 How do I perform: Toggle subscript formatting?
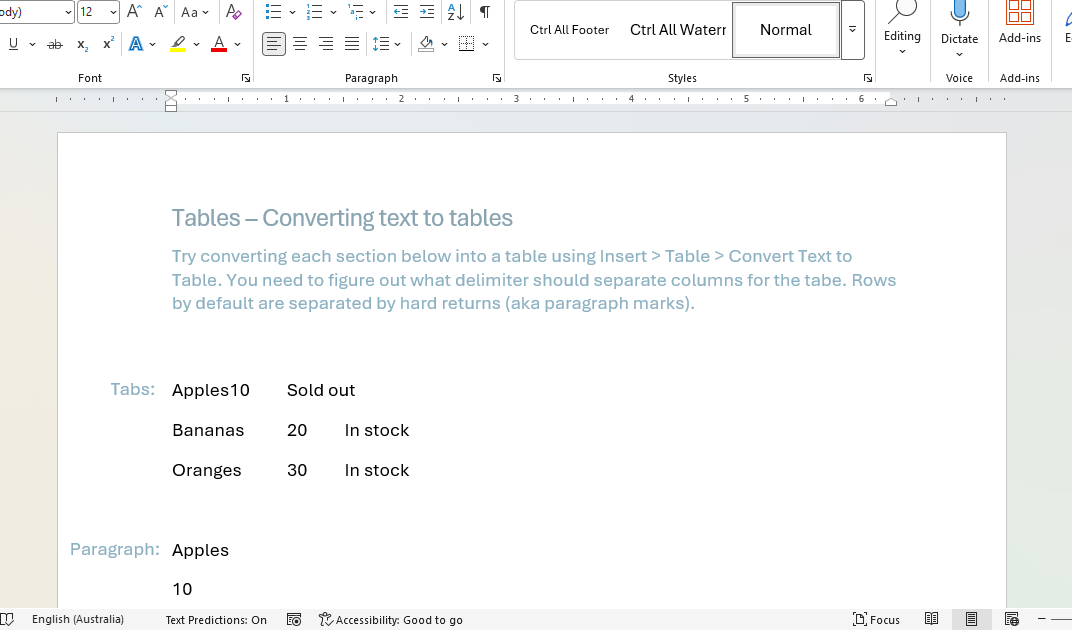point(82,45)
